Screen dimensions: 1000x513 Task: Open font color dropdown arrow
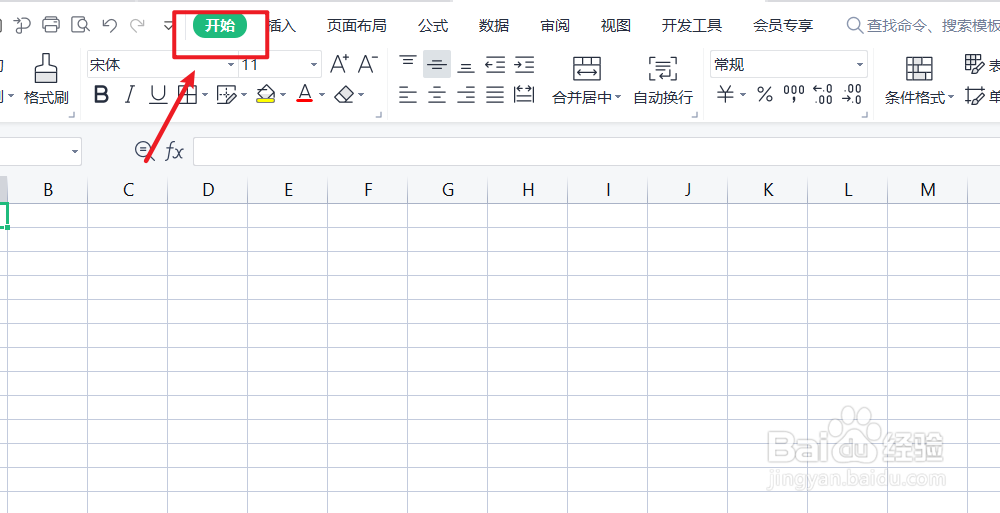[x=321, y=96]
